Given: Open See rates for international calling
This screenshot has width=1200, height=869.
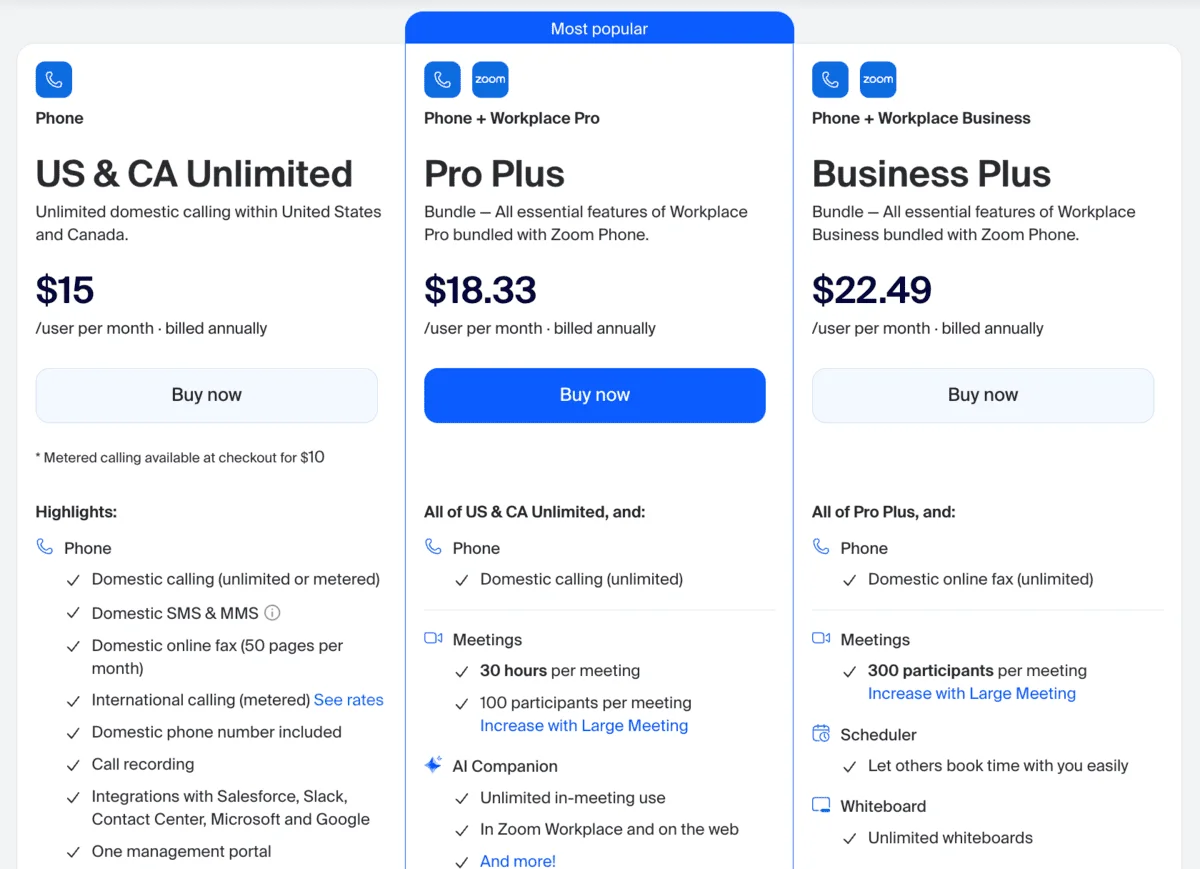Looking at the screenshot, I should pyautogui.click(x=348, y=700).
